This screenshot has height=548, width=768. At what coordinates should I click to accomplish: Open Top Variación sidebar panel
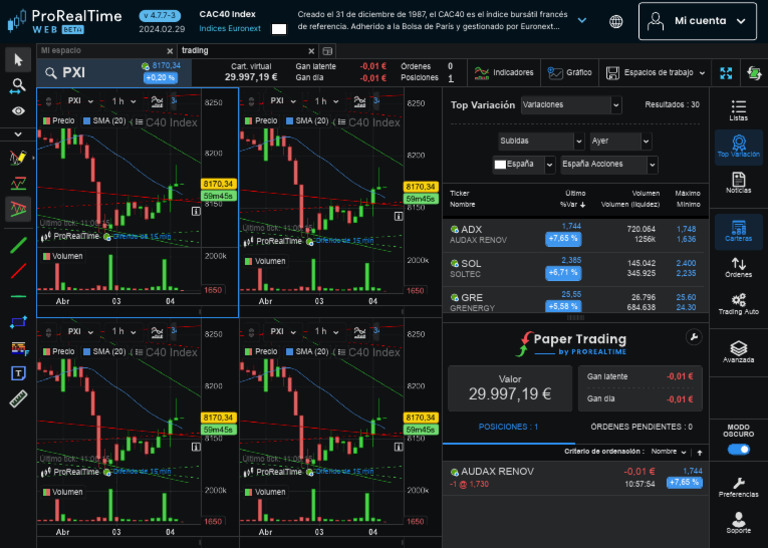738,146
